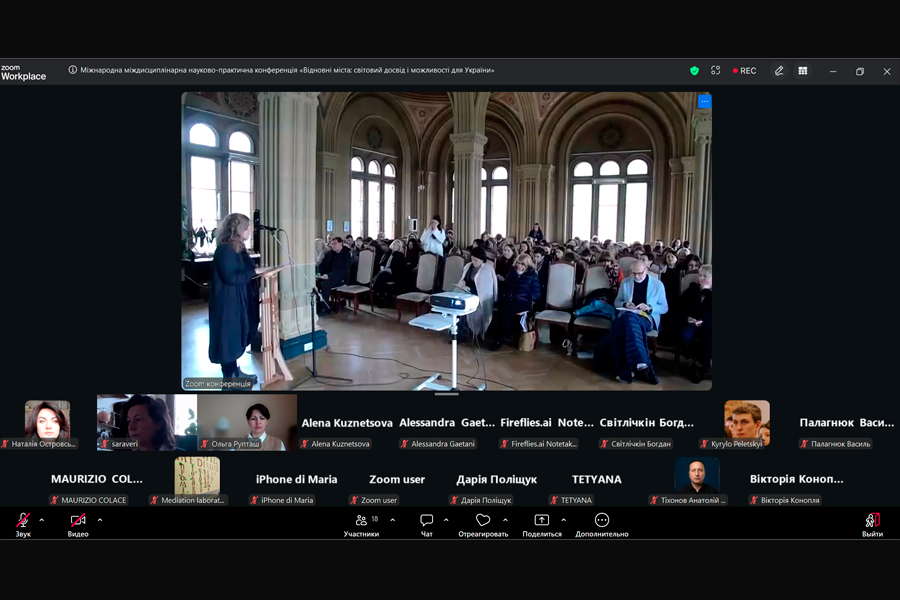900x600 pixels.
Task: Open the Чат chat panel
Action: tap(427, 524)
